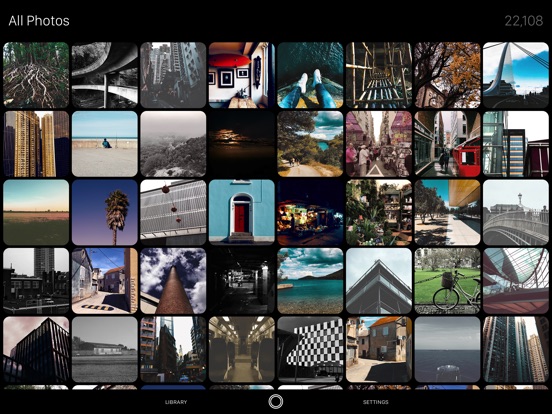Select the crowded street market photo
This screenshot has height=414, width=552.
(379, 144)
